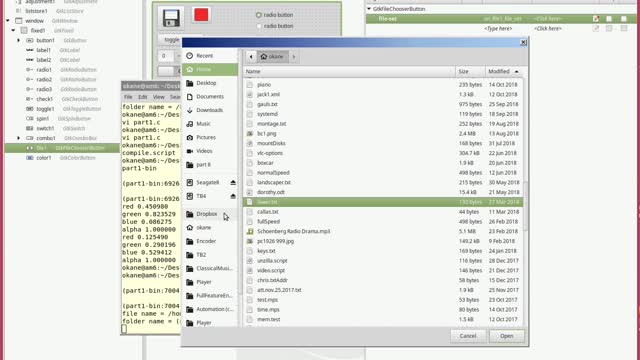
Task: Open Dropbox folder in sidebar
Action: click(x=209, y=214)
